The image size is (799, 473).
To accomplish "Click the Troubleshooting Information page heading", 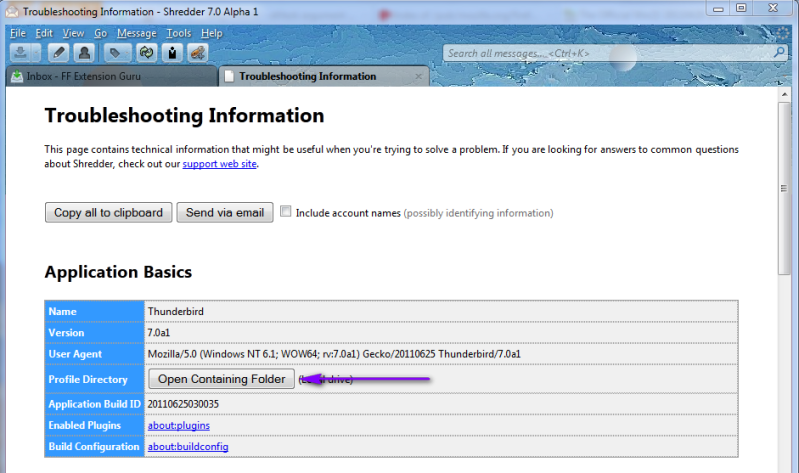I will (184, 116).
